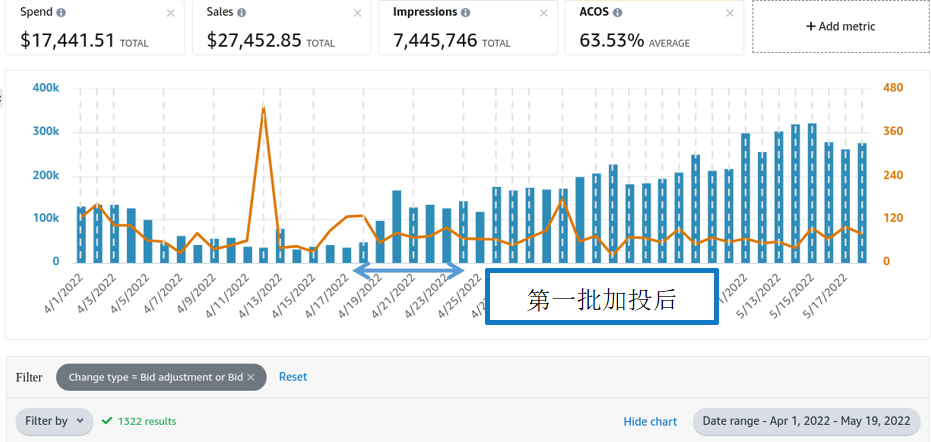Select the Sales metric card
This screenshot has width=931, height=442.
(281, 27)
